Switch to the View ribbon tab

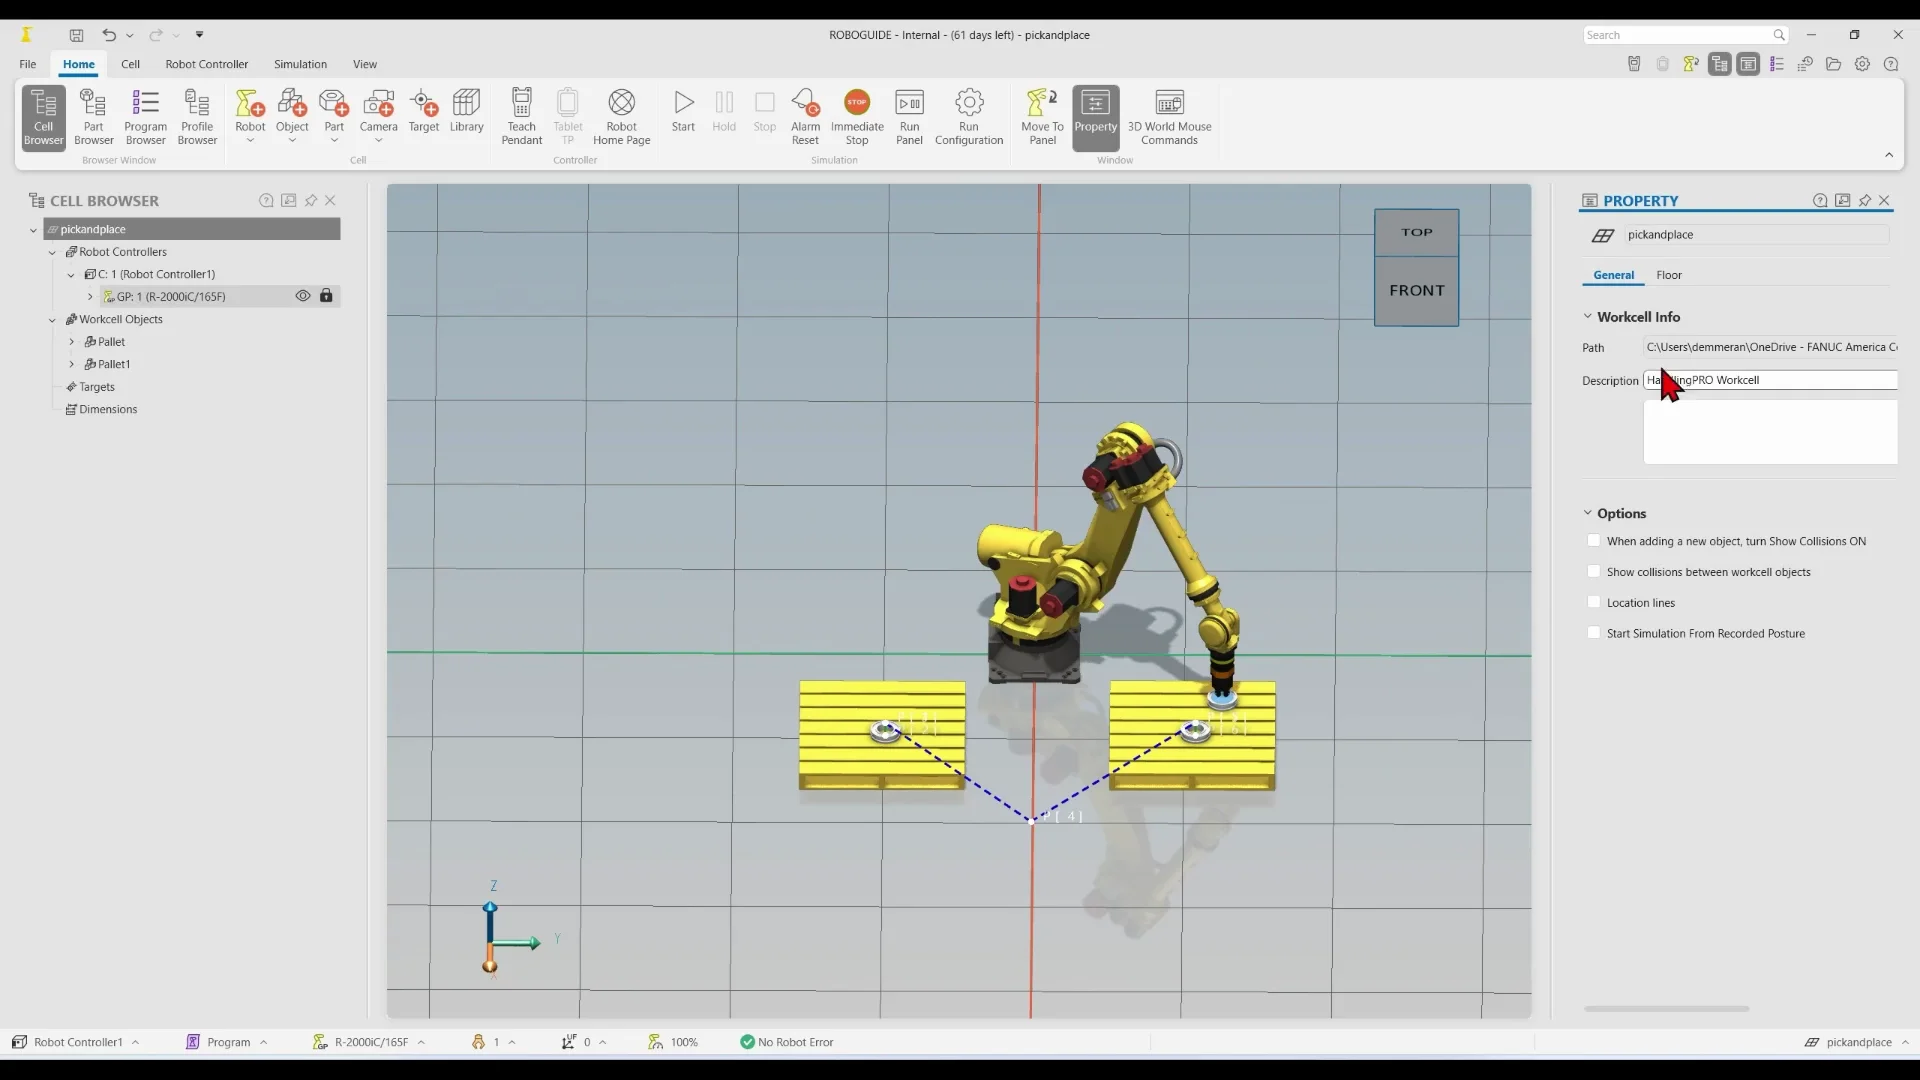pyautogui.click(x=364, y=64)
